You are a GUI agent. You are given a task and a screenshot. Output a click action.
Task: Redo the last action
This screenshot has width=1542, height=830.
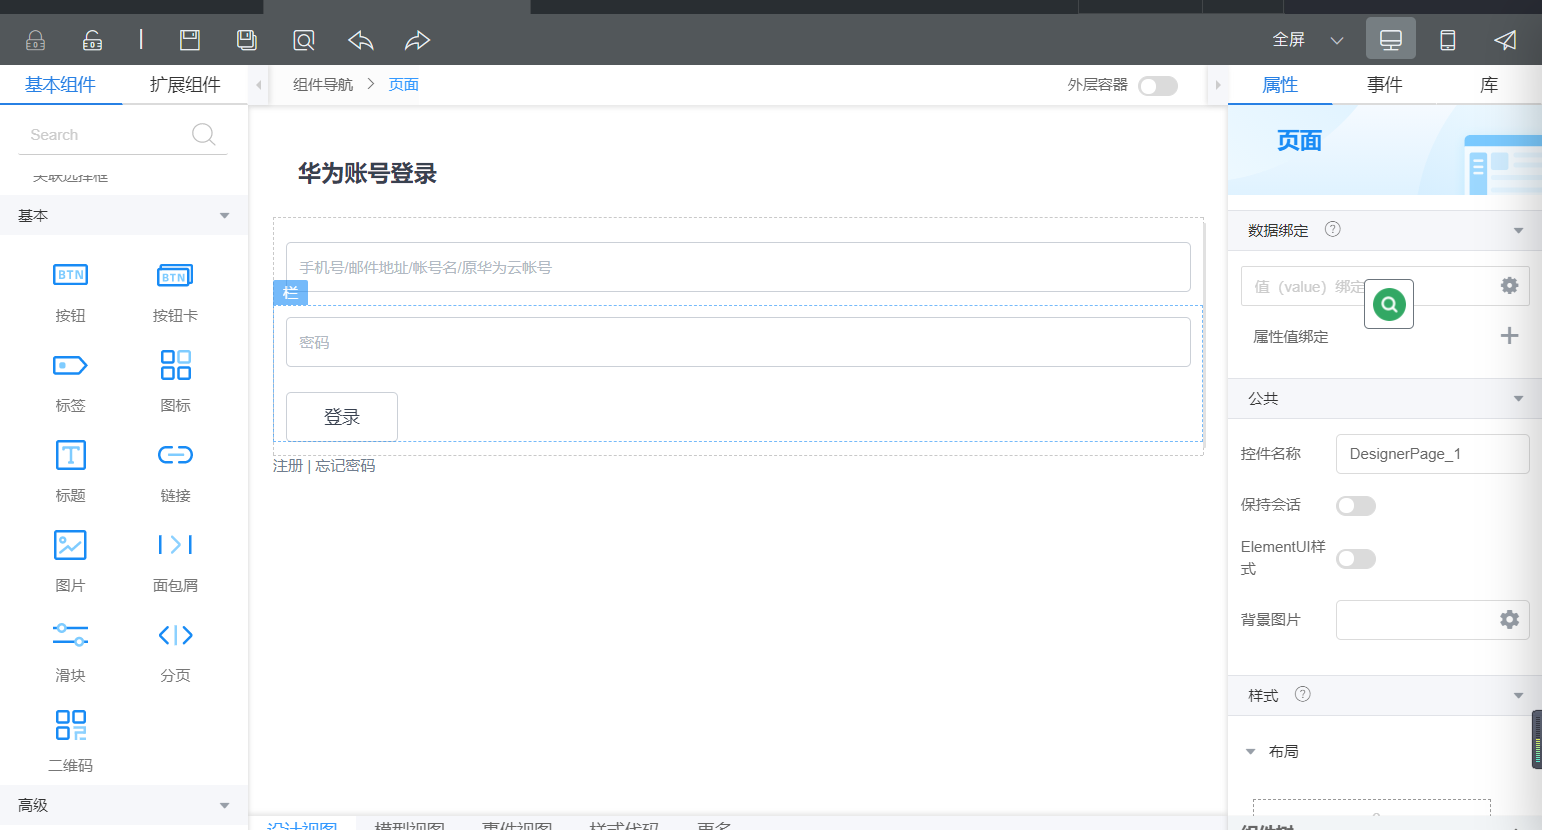(x=417, y=40)
